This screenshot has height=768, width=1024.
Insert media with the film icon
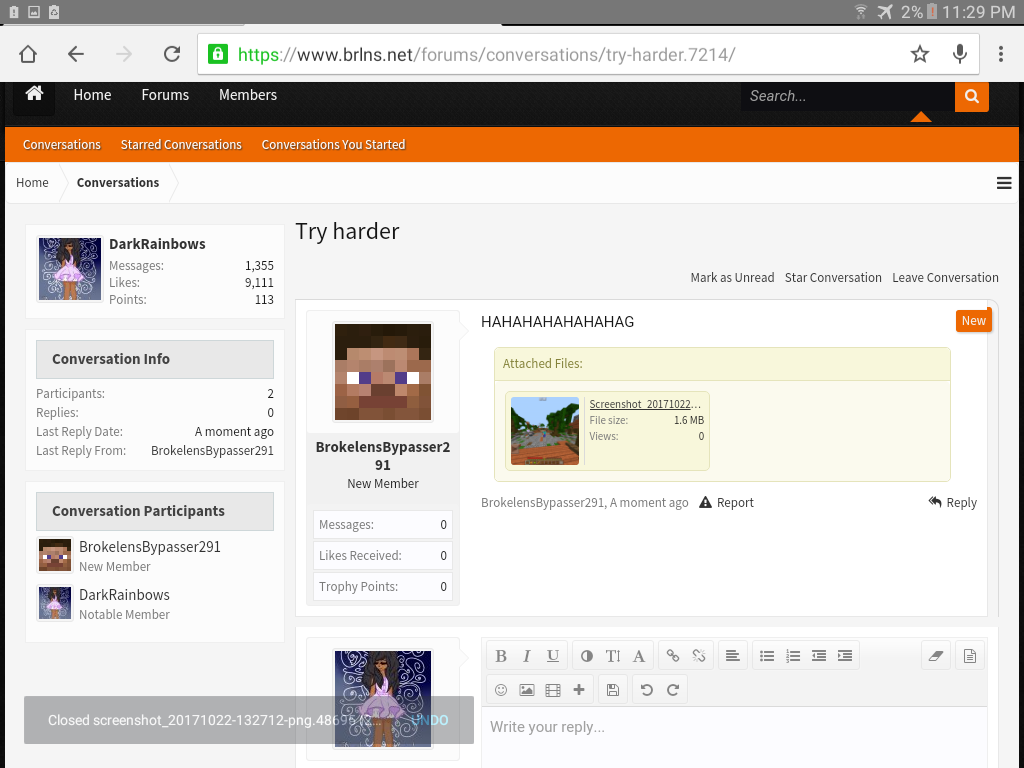tap(552, 690)
